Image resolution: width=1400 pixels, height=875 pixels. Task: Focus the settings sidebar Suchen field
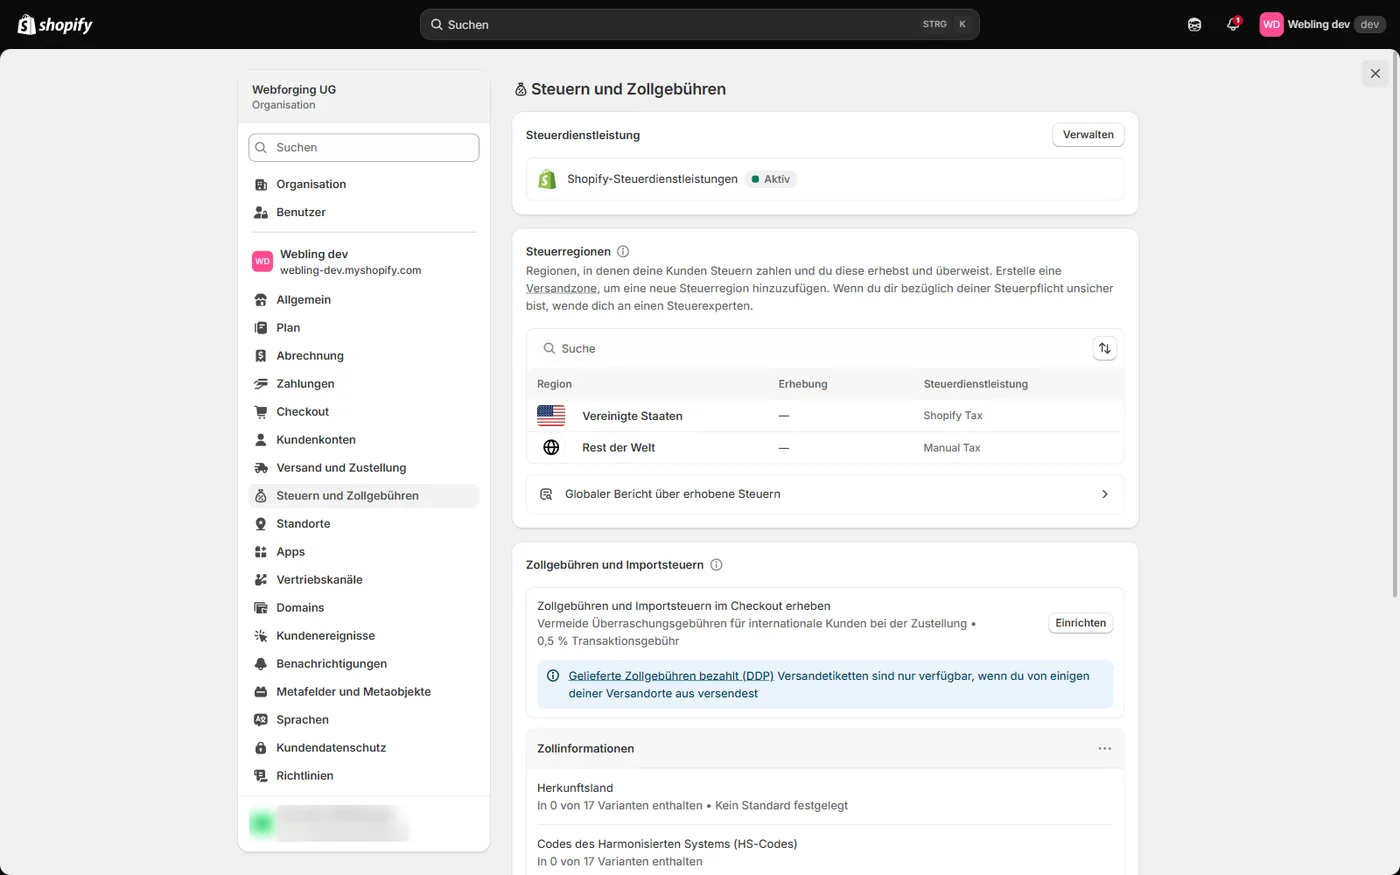(364, 147)
